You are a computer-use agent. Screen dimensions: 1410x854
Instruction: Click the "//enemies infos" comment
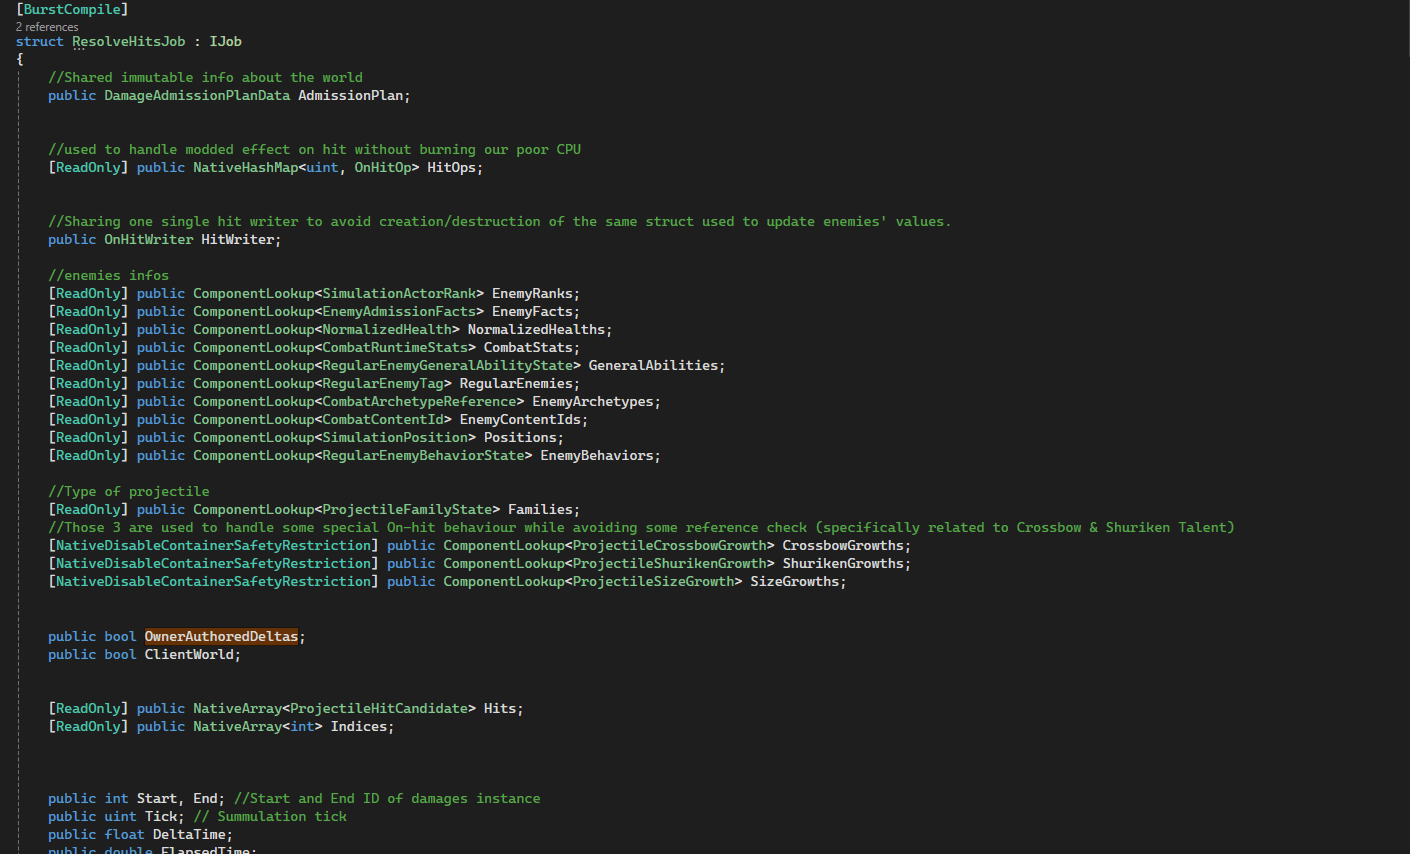pyautogui.click(x=109, y=275)
